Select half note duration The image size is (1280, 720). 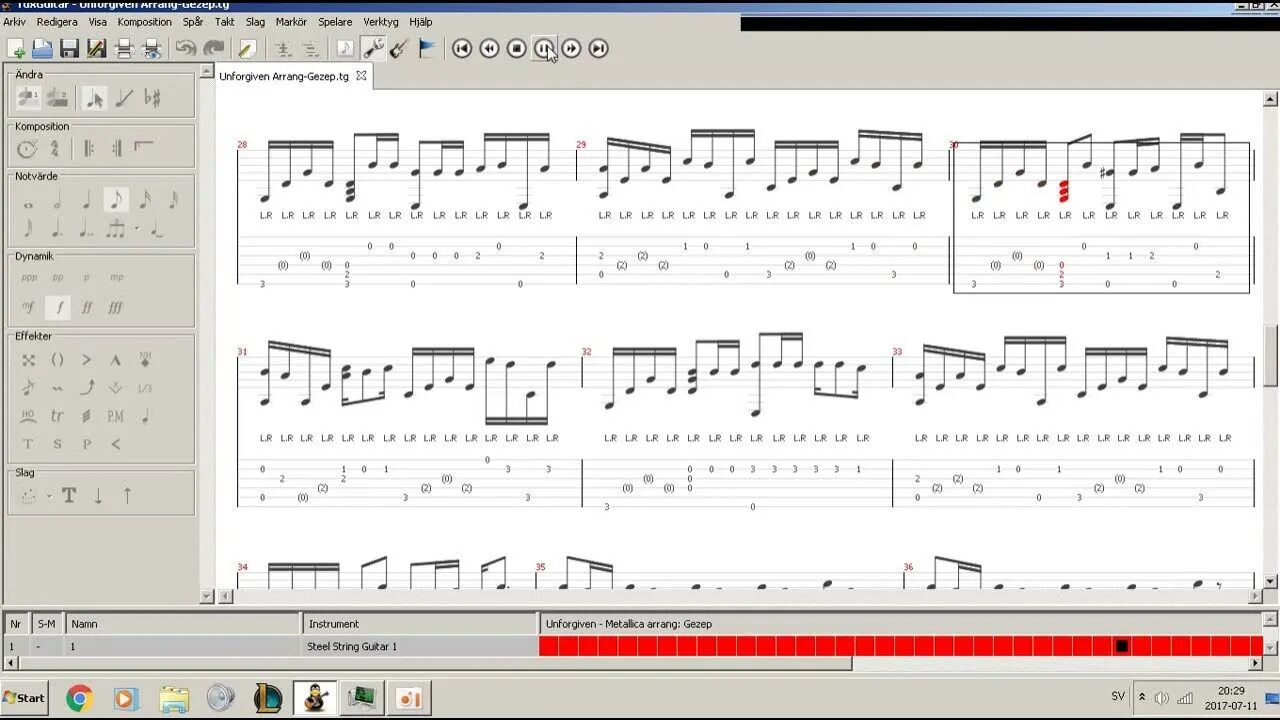point(57,200)
